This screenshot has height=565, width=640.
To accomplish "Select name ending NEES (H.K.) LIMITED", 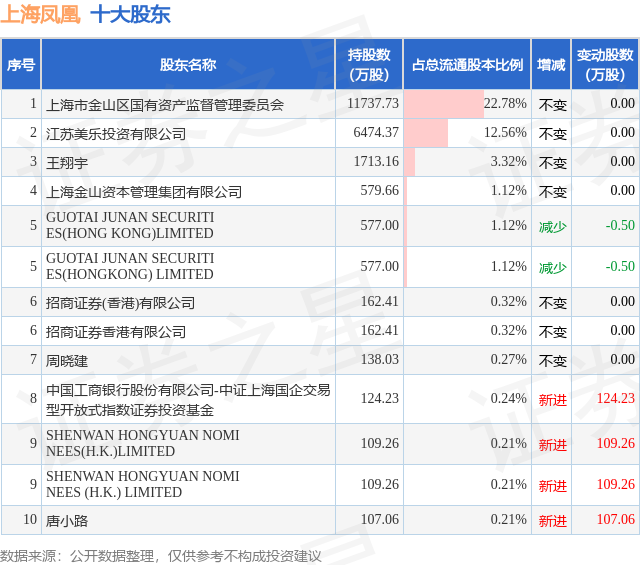I will pyautogui.click(x=142, y=484).
